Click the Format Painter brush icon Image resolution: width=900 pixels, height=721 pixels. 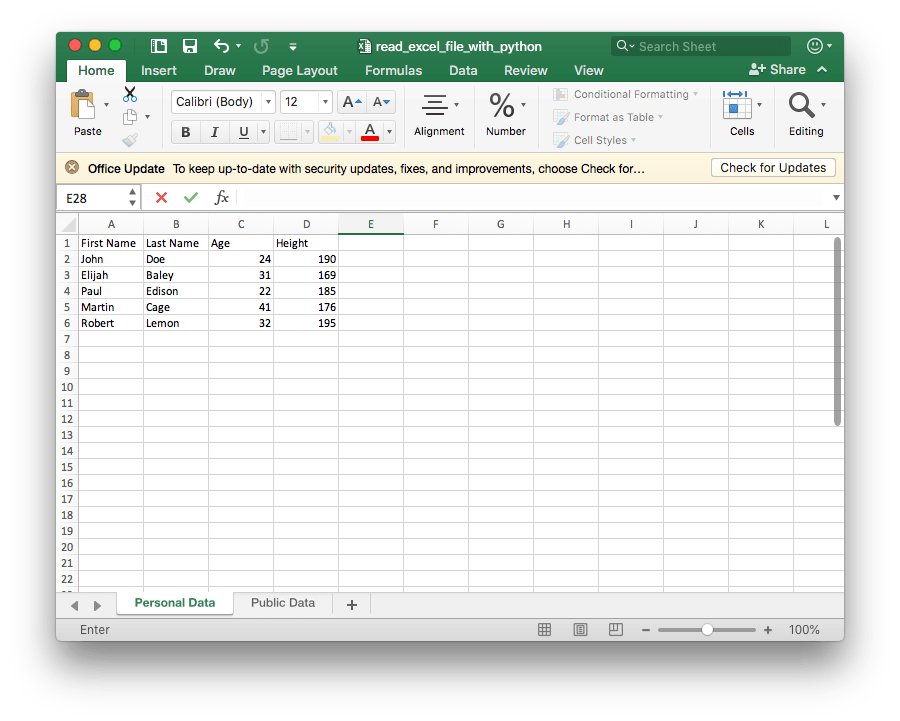[128, 139]
